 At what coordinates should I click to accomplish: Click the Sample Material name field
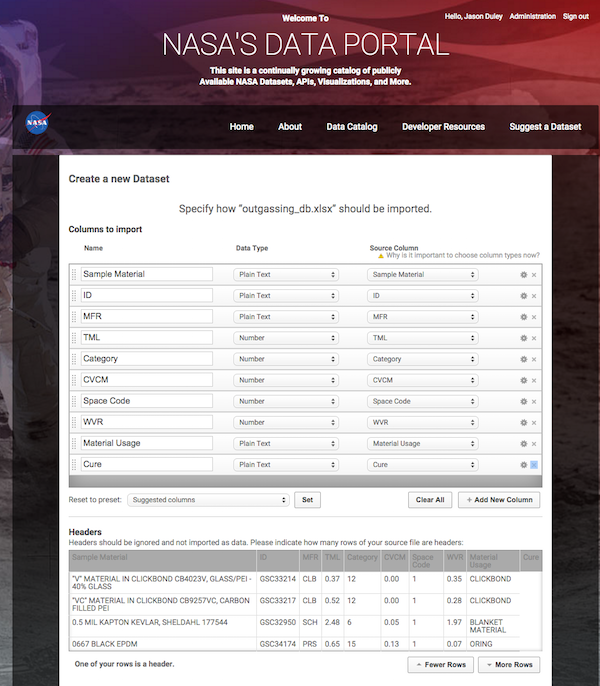point(147,274)
